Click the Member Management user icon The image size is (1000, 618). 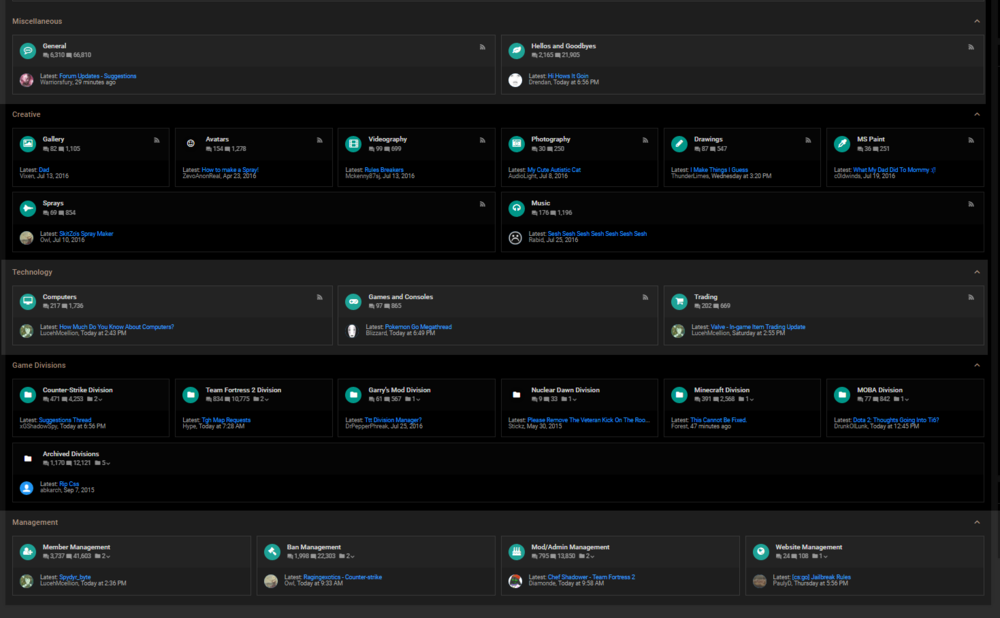point(27,552)
